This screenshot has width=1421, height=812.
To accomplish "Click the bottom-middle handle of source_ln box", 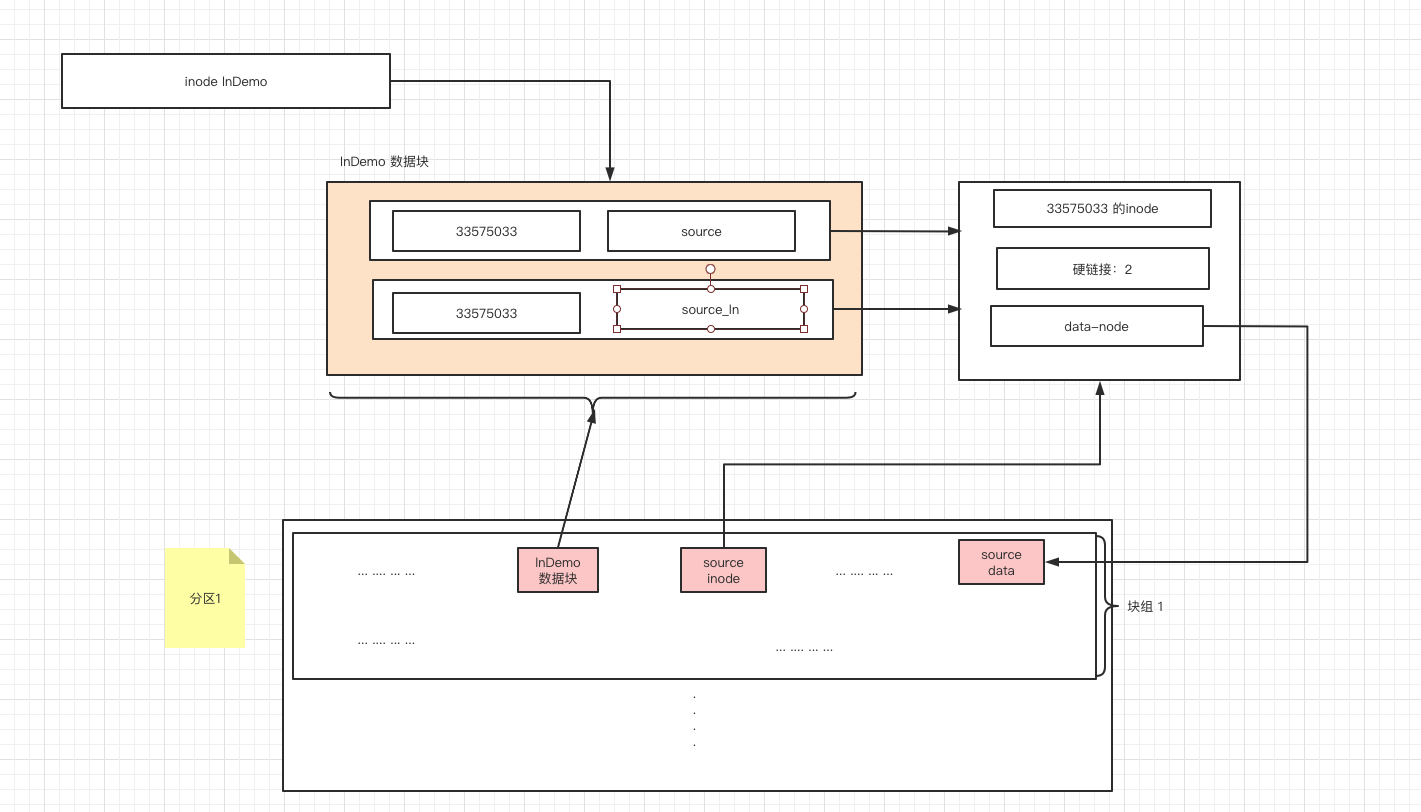I will [x=710, y=328].
